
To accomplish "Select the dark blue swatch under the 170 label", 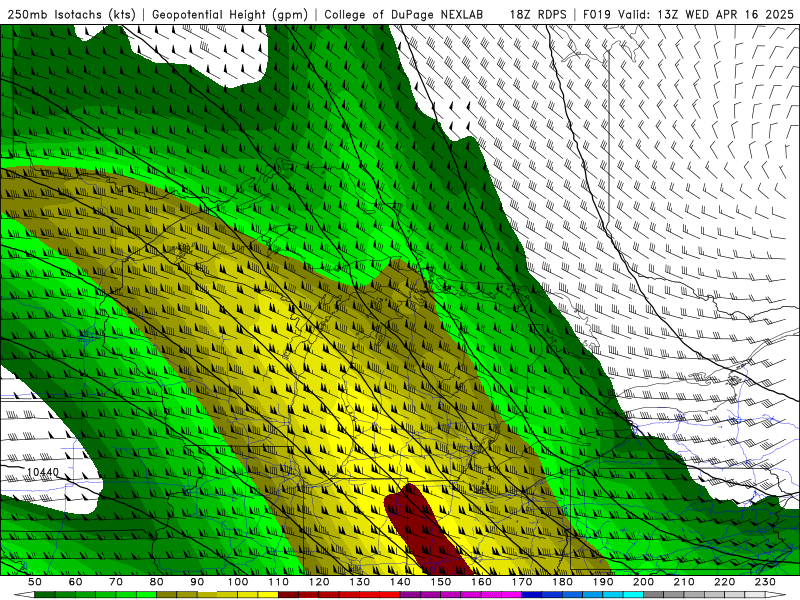I will [x=532, y=595].
